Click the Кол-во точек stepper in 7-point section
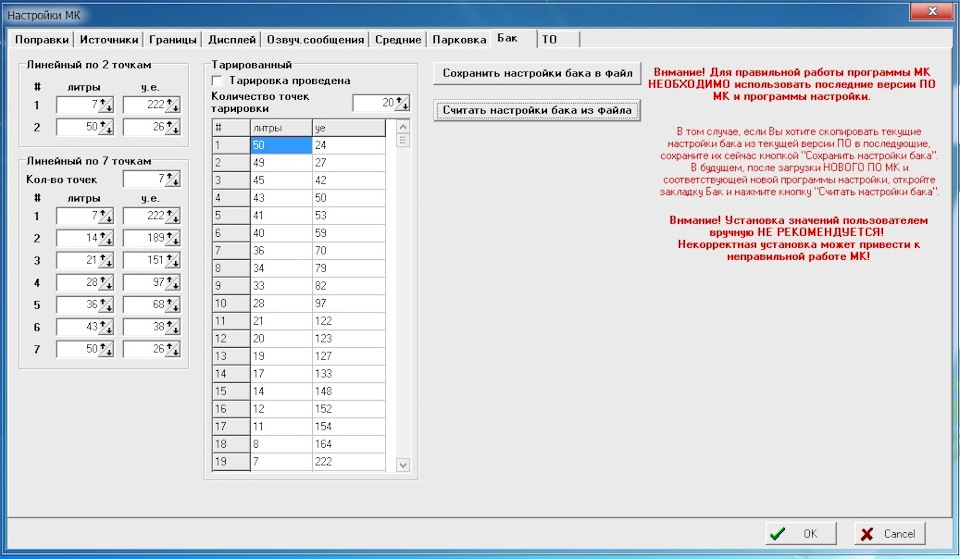Image resolution: width=960 pixels, height=559 pixels. click(173, 179)
